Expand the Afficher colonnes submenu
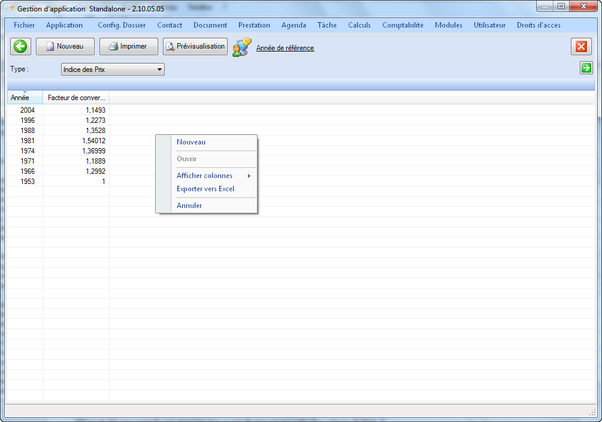 [206, 175]
